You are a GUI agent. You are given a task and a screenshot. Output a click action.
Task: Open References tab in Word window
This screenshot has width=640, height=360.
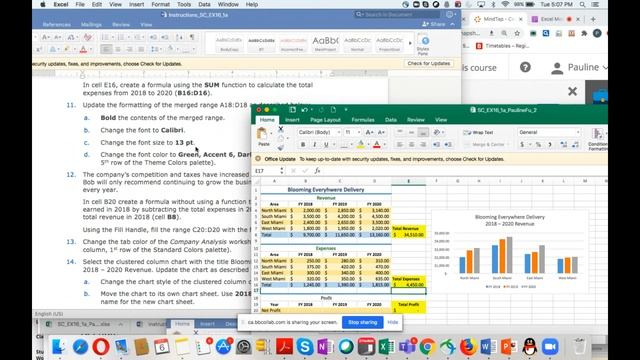tap(56, 24)
